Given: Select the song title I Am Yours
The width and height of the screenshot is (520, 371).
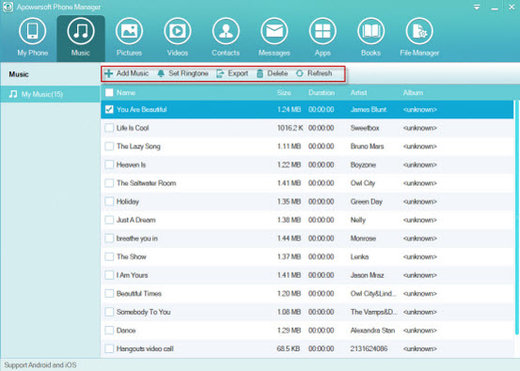Looking at the screenshot, I should [x=132, y=275].
